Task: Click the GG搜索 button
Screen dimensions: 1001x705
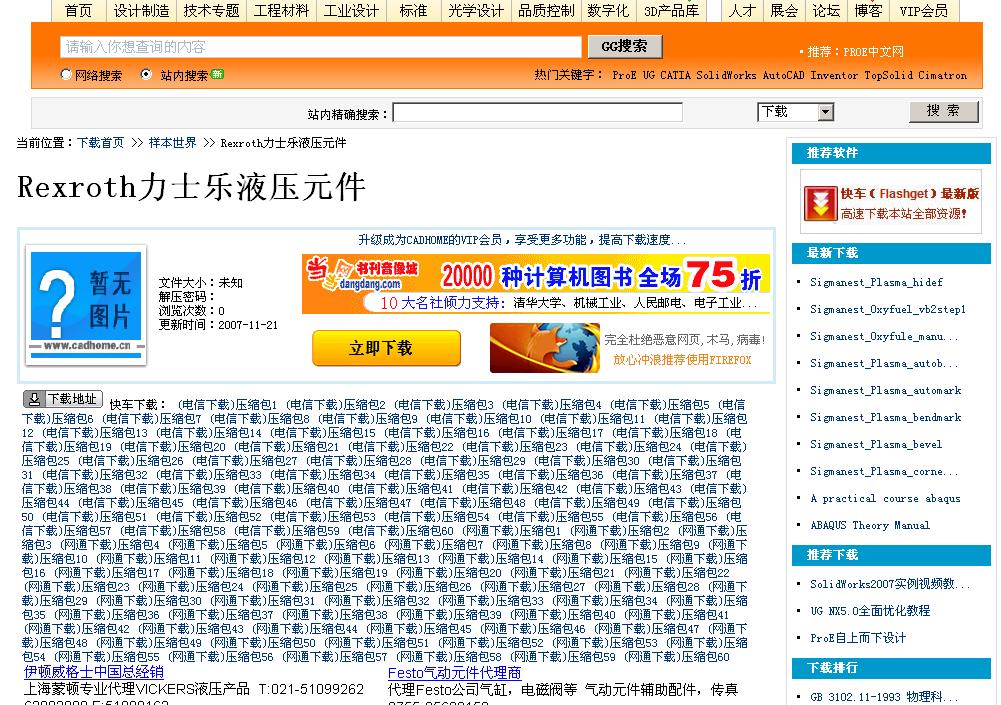Action: click(x=624, y=47)
